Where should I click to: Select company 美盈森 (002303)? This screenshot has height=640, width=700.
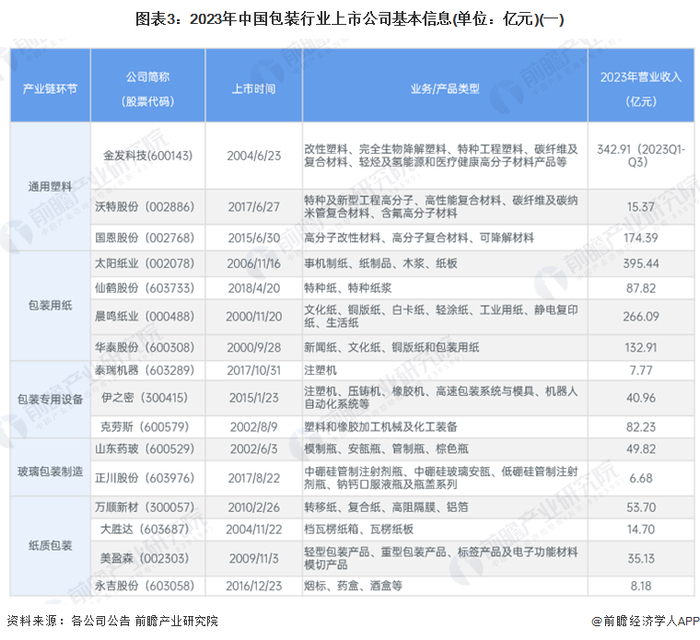(x=145, y=558)
